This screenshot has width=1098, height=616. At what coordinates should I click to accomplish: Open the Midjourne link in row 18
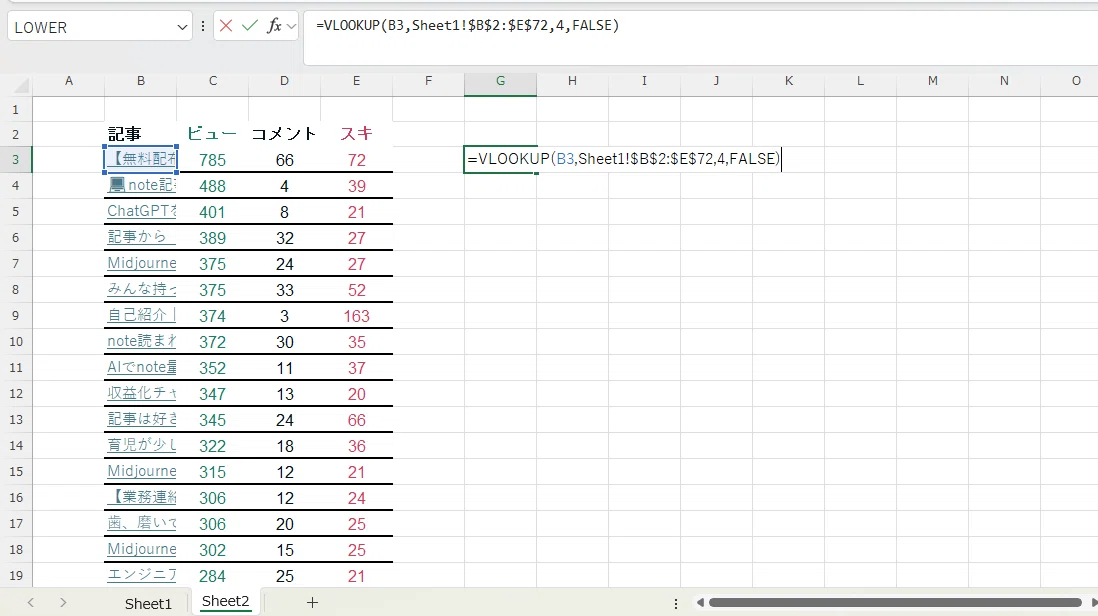[142, 549]
